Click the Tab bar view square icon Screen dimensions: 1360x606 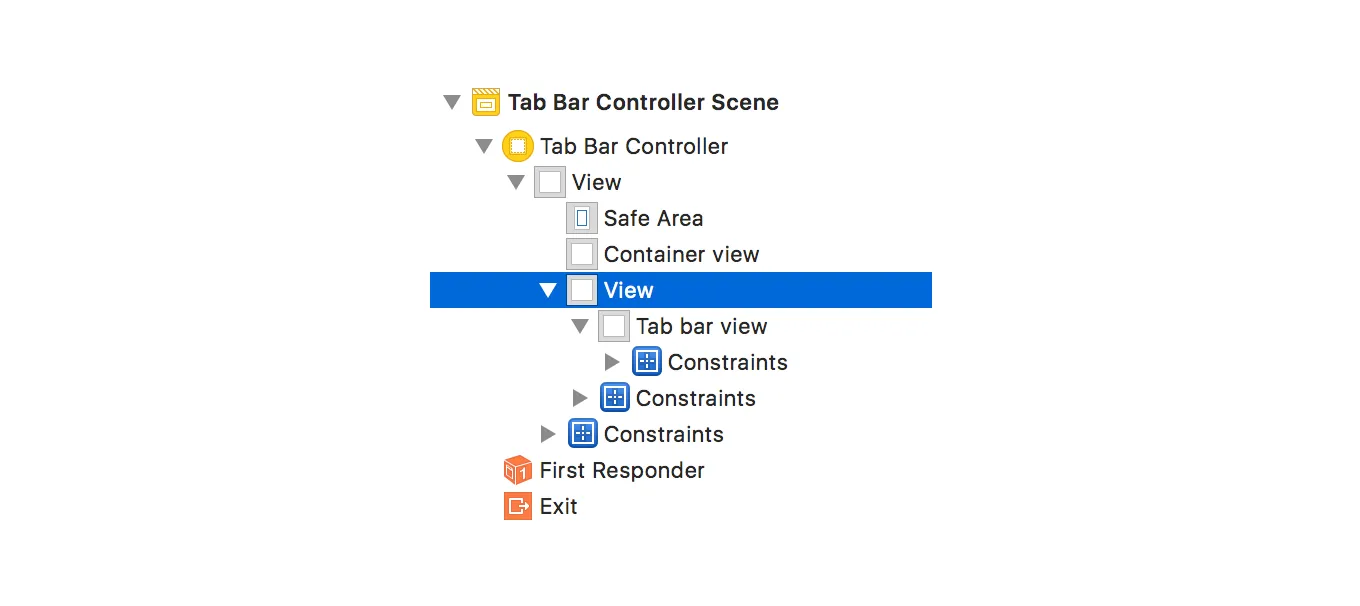pyautogui.click(x=614, y=326)
